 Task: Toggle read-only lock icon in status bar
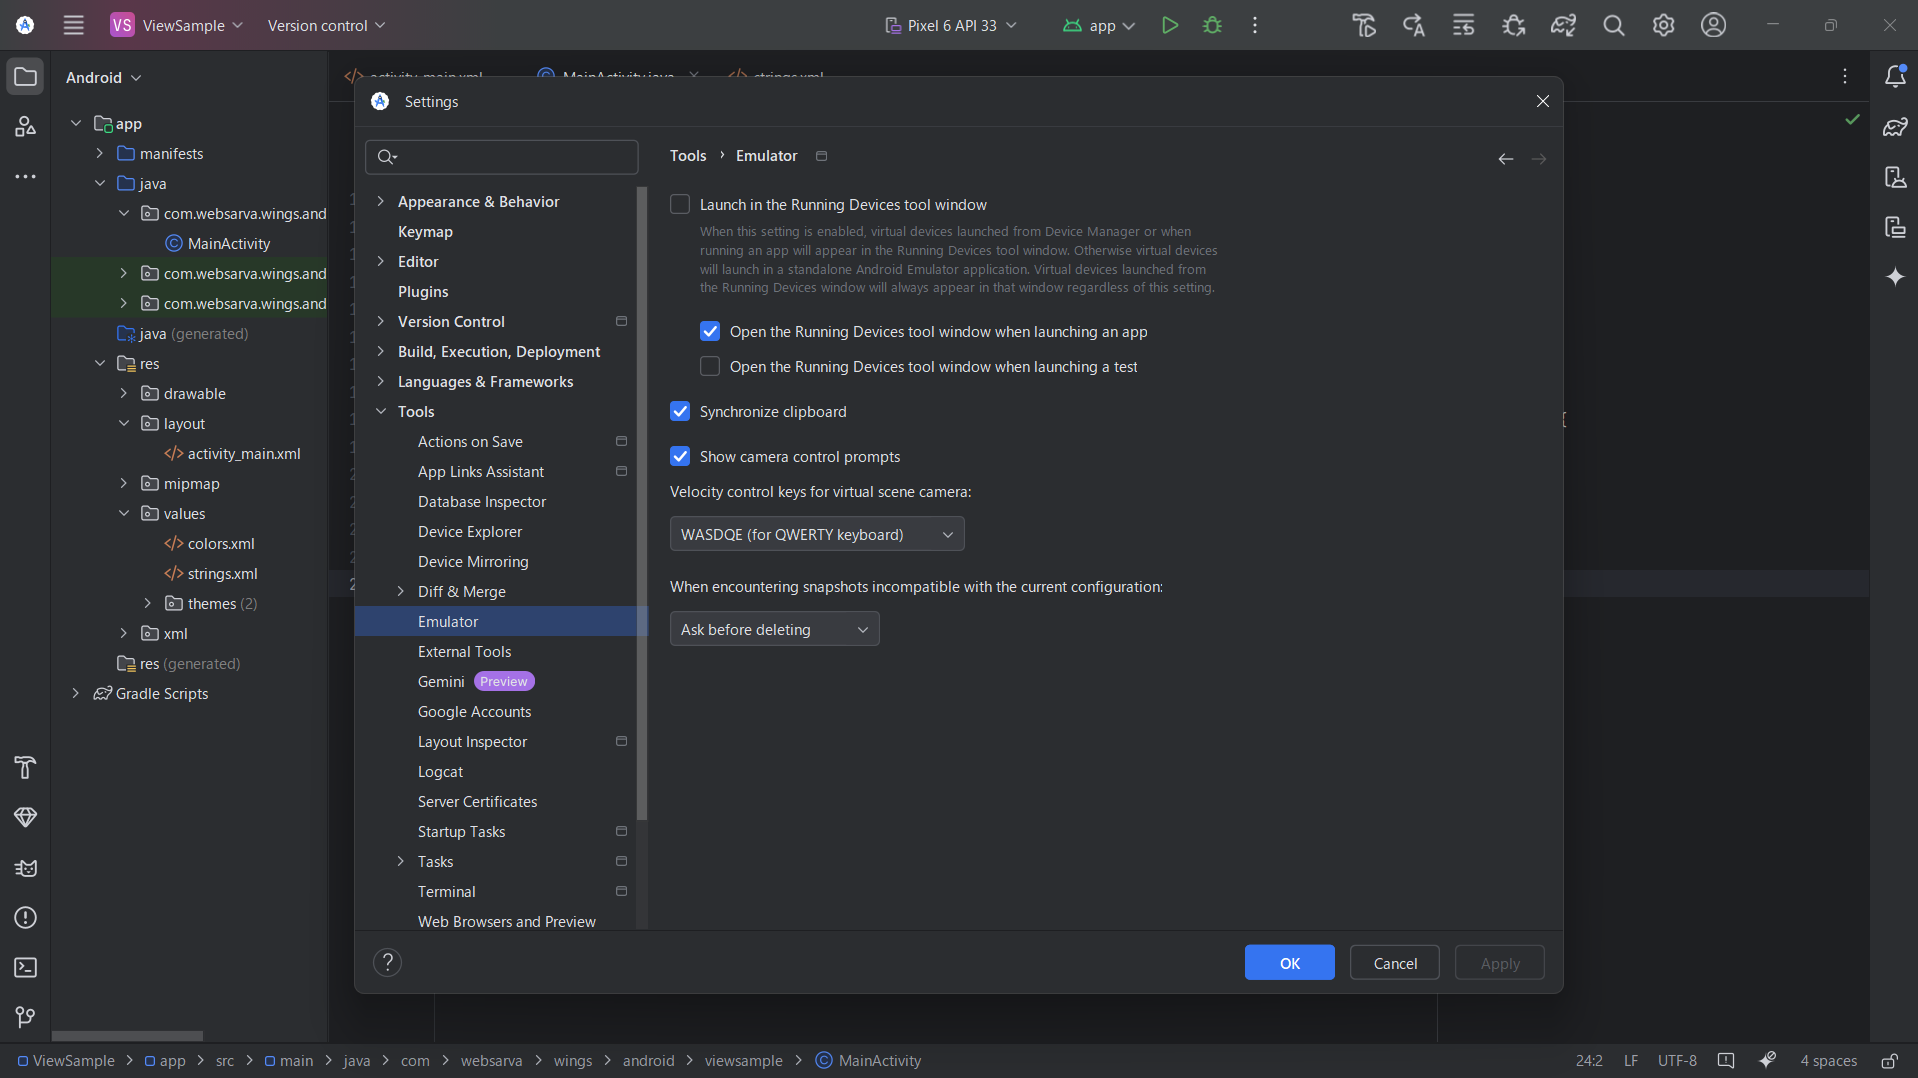(1889, 1061)
